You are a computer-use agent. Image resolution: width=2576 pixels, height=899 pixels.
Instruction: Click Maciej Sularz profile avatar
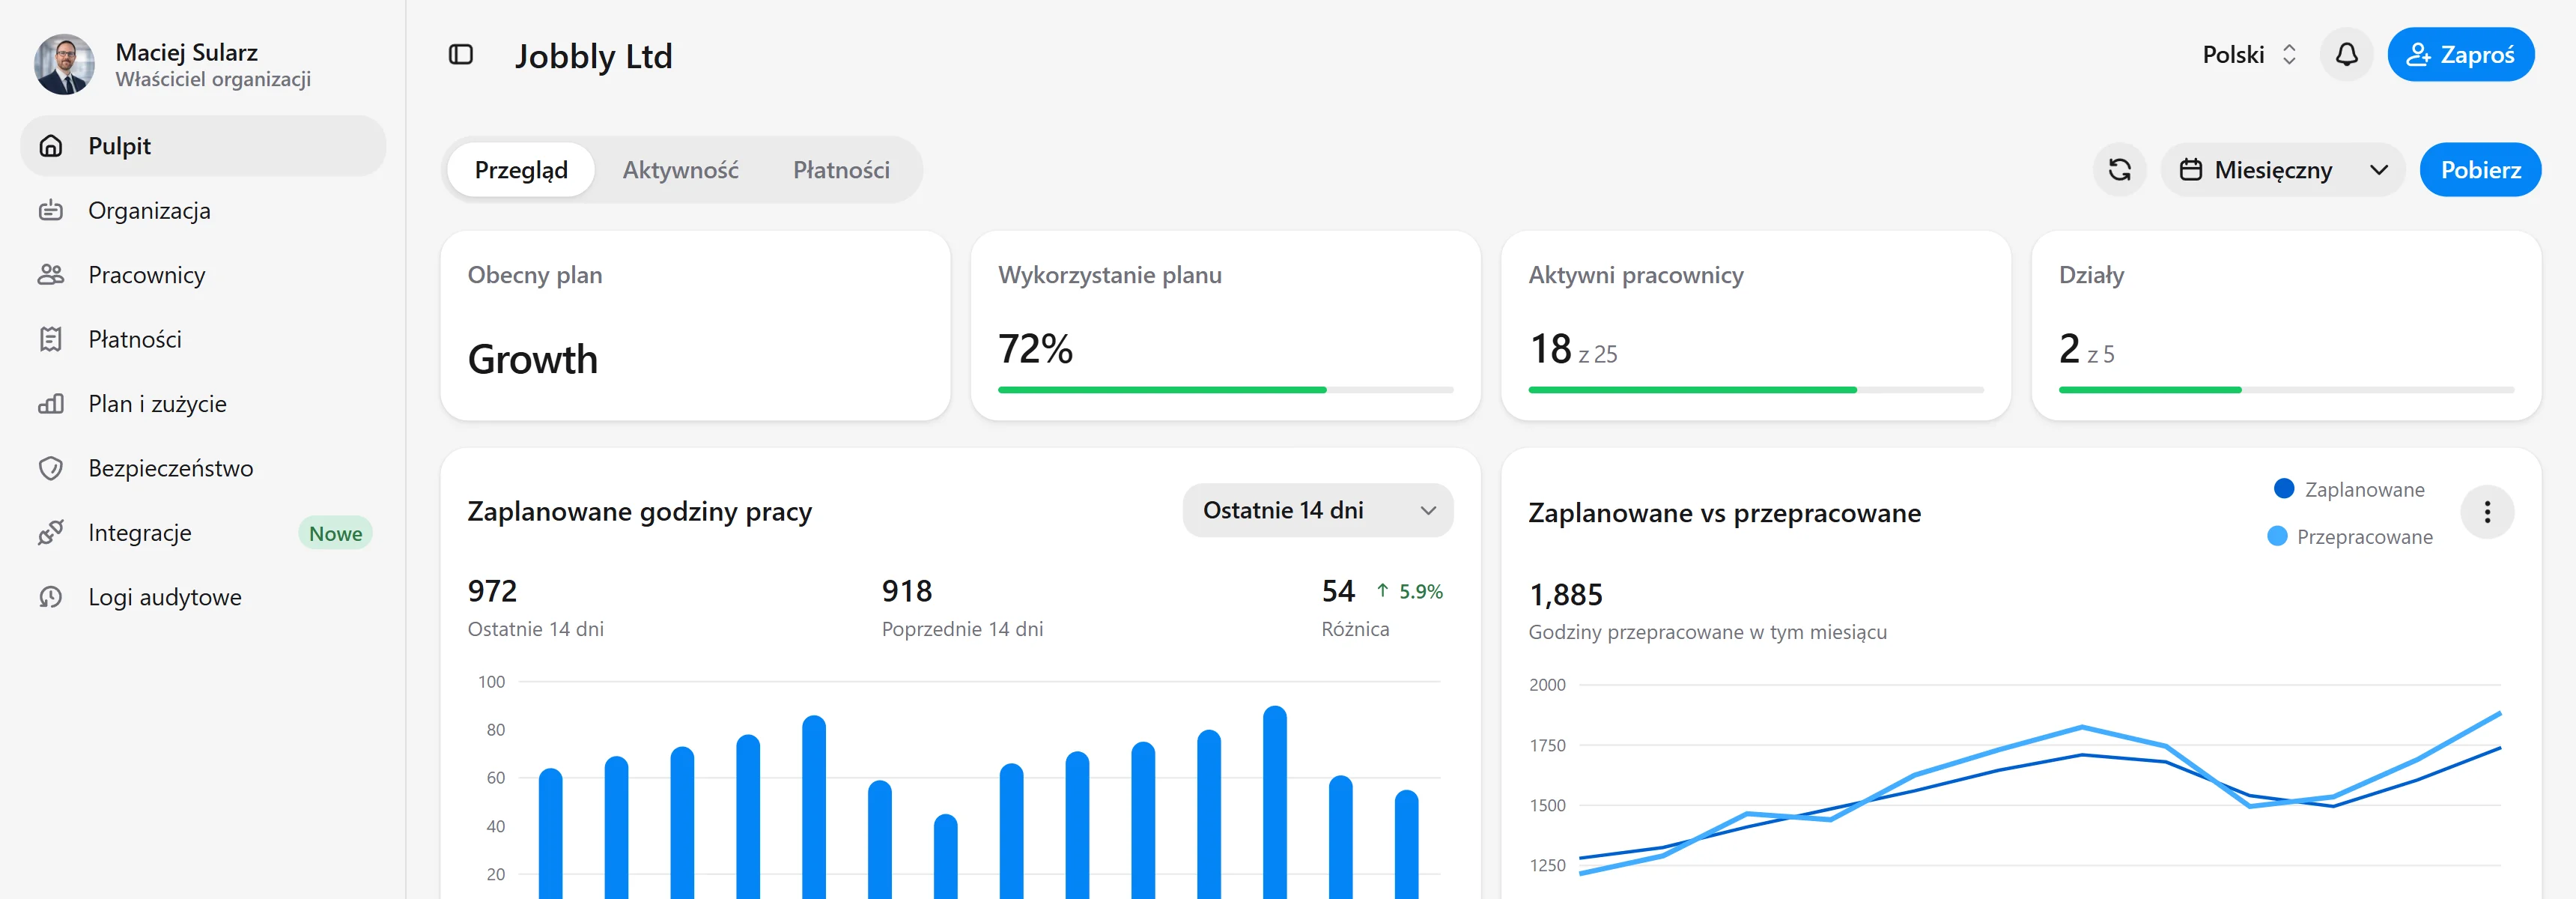pyautogui.click(x=65, y=65)
